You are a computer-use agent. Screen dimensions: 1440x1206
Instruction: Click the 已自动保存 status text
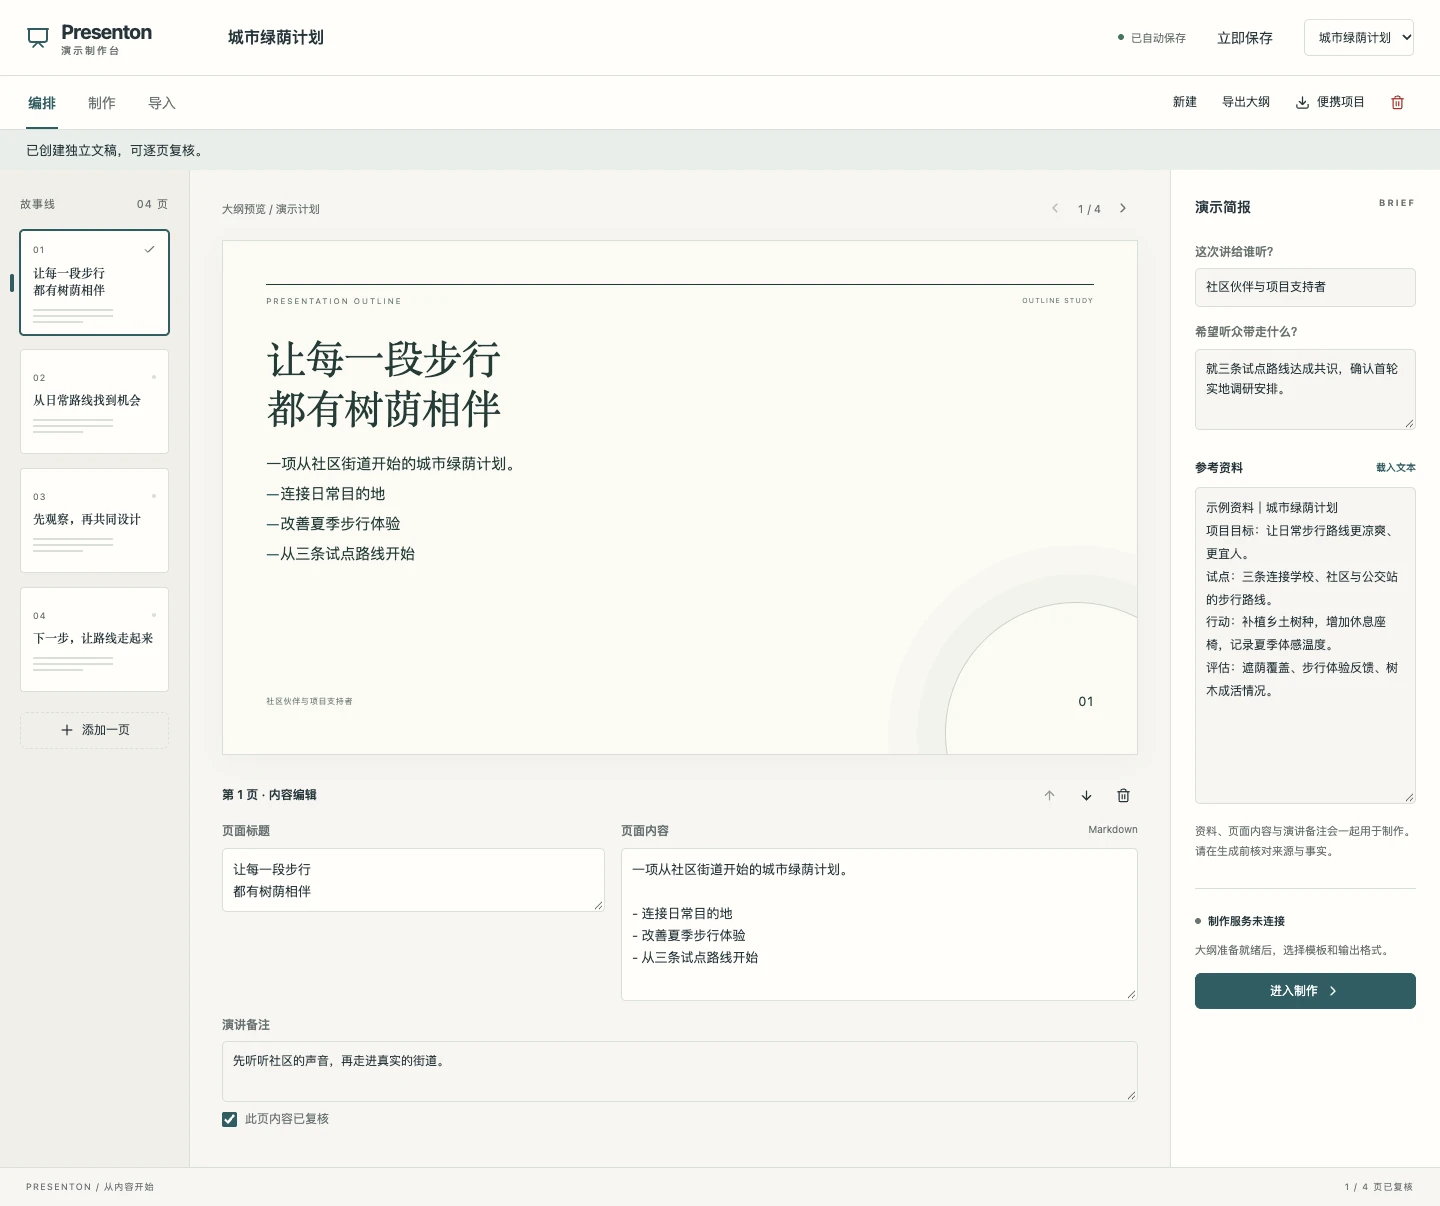[x=1158, y=38]
